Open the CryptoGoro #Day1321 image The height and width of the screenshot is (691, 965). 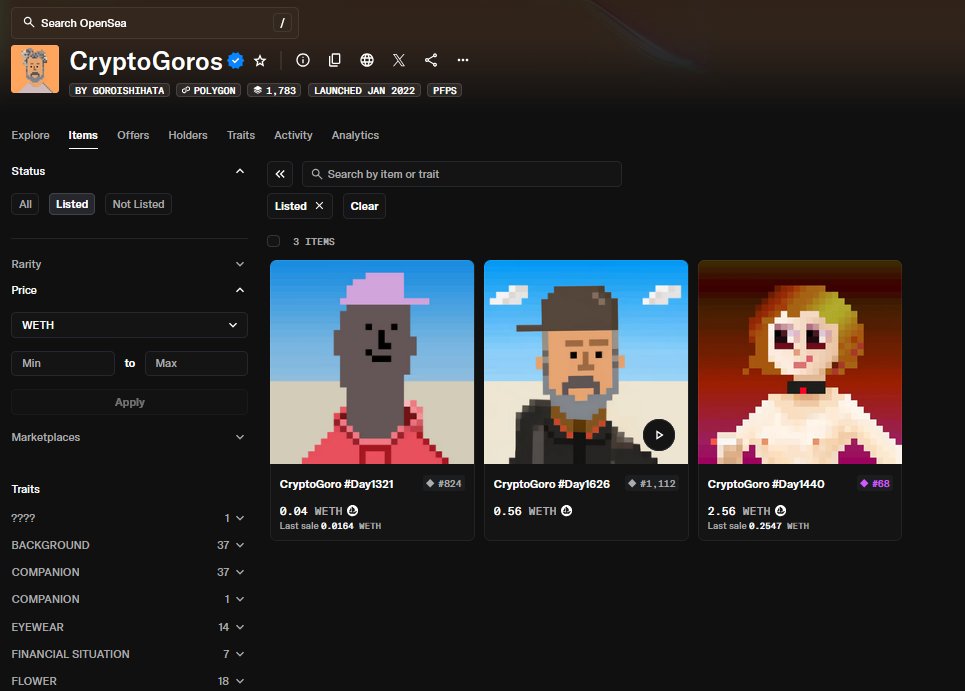pyautogui.click(x=372, y=362)
